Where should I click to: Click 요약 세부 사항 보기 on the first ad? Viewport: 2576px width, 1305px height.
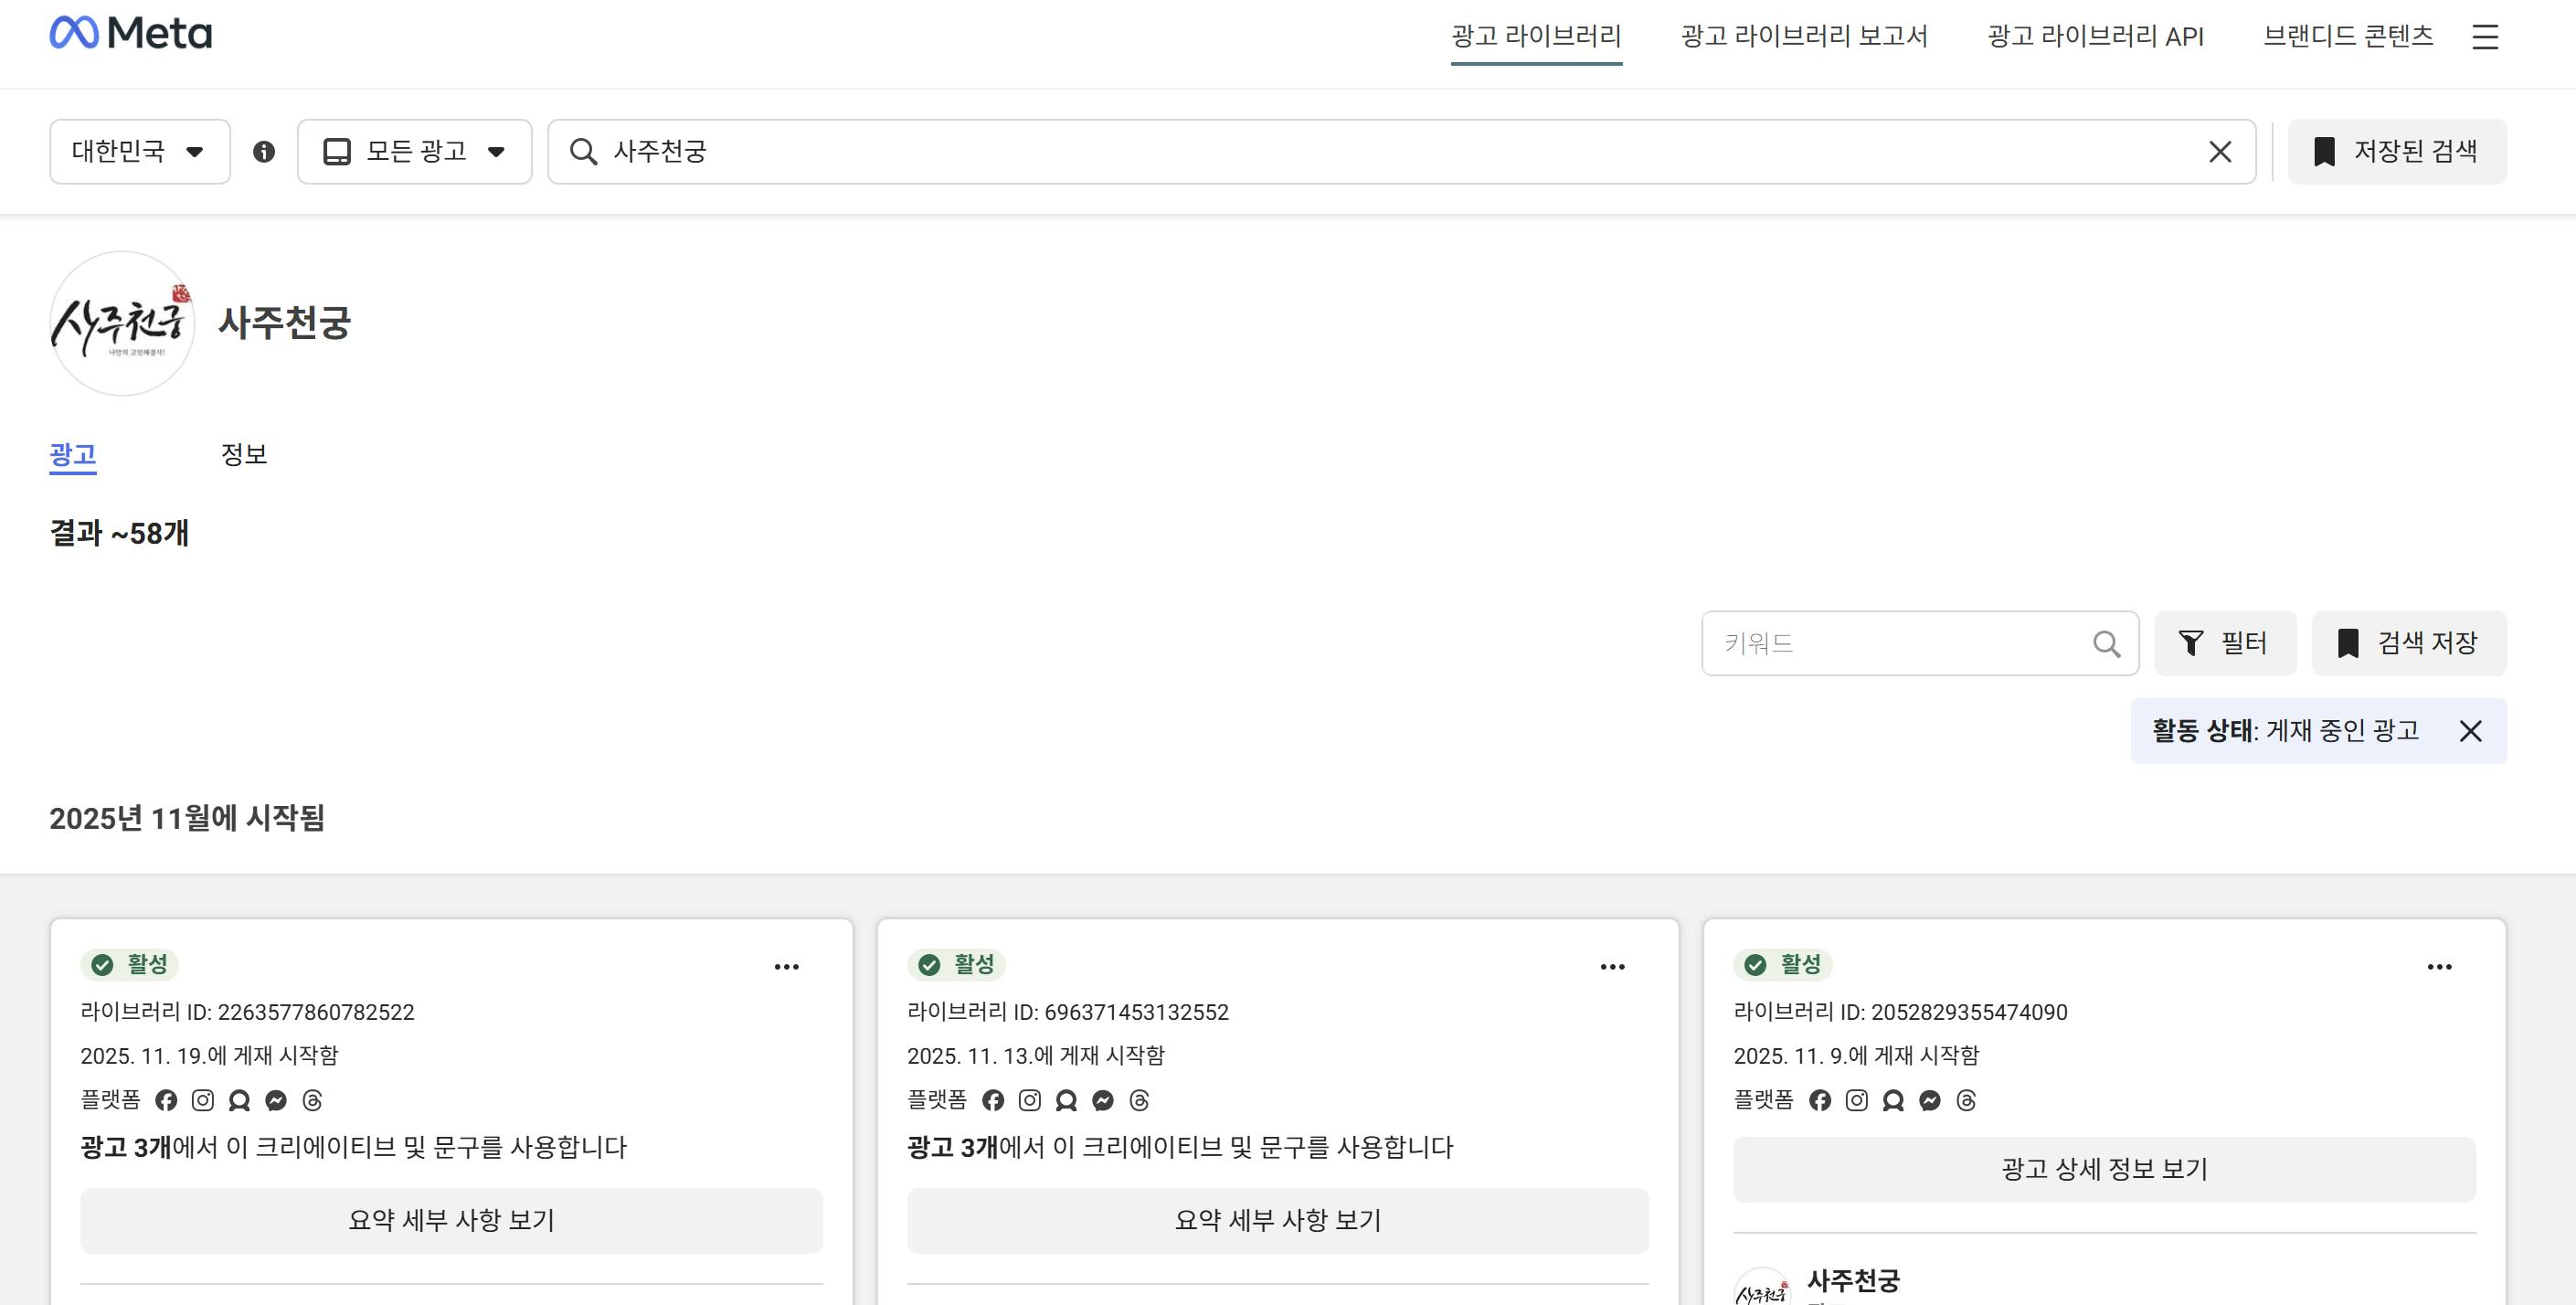451,1220
